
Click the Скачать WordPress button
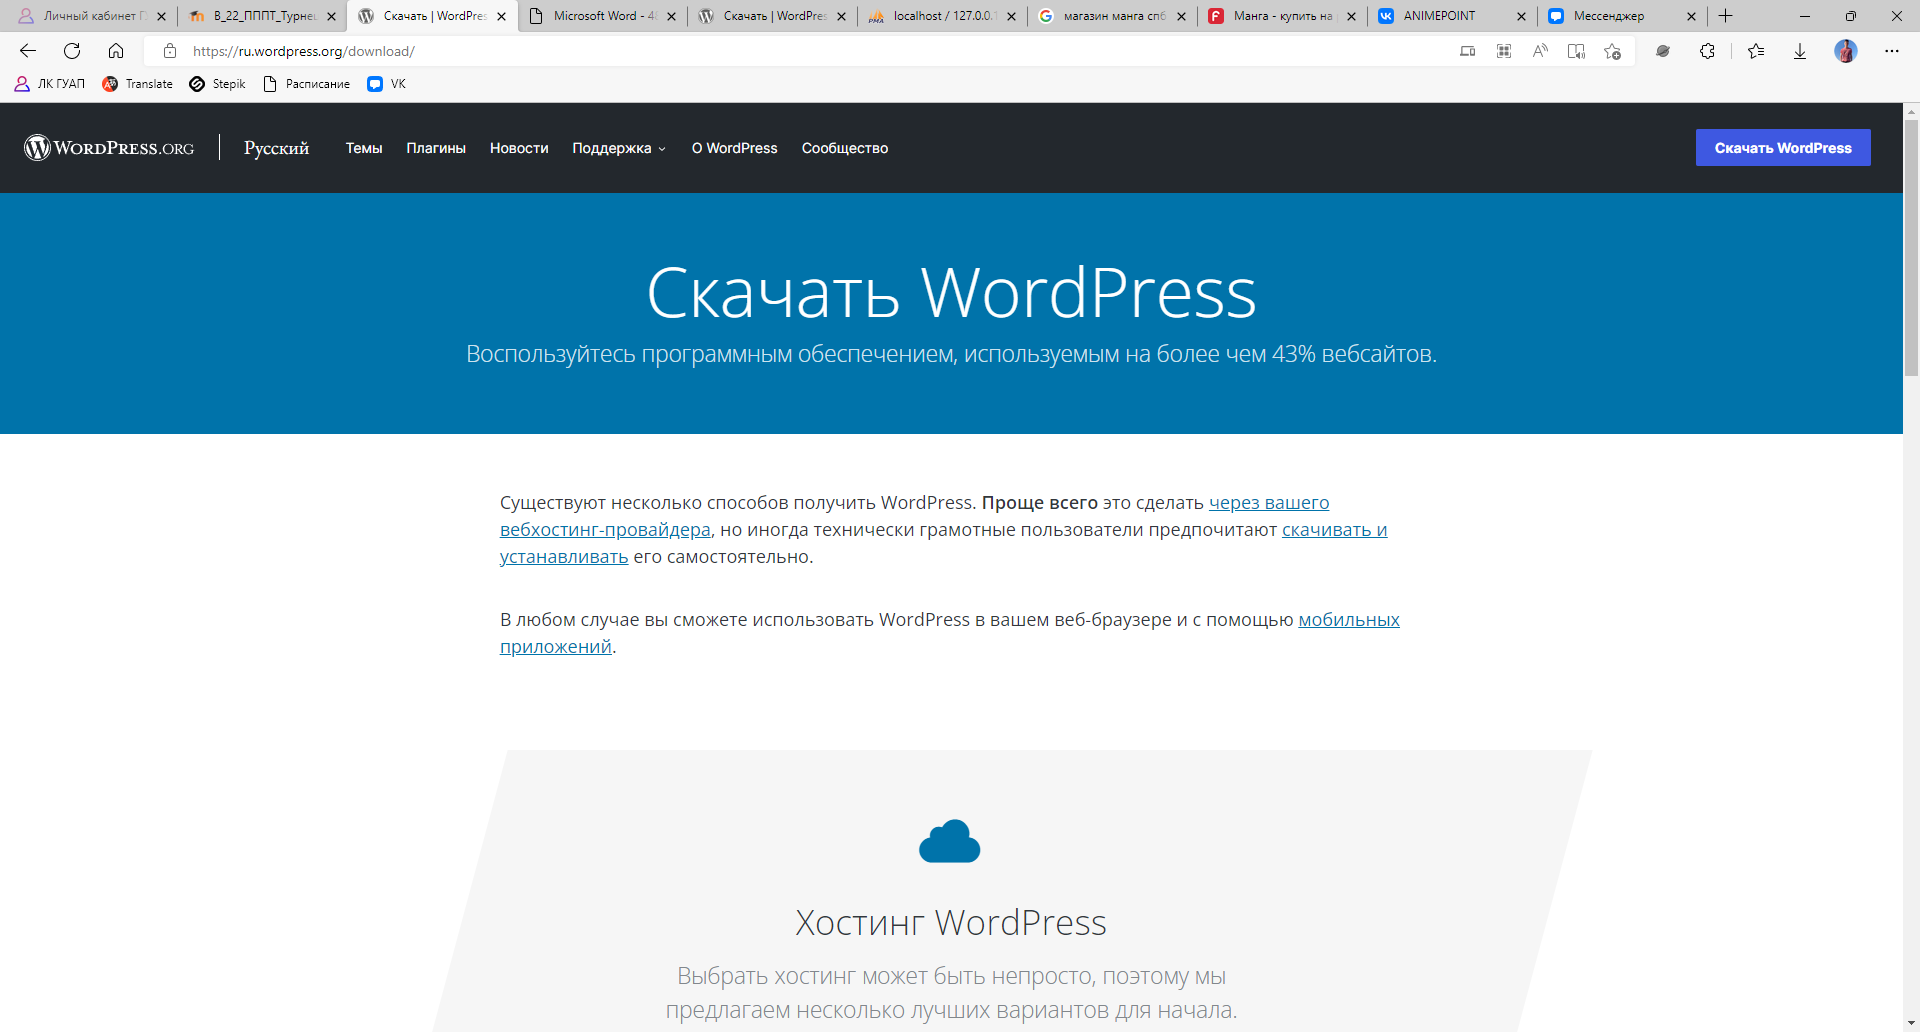pos(1783,148)
